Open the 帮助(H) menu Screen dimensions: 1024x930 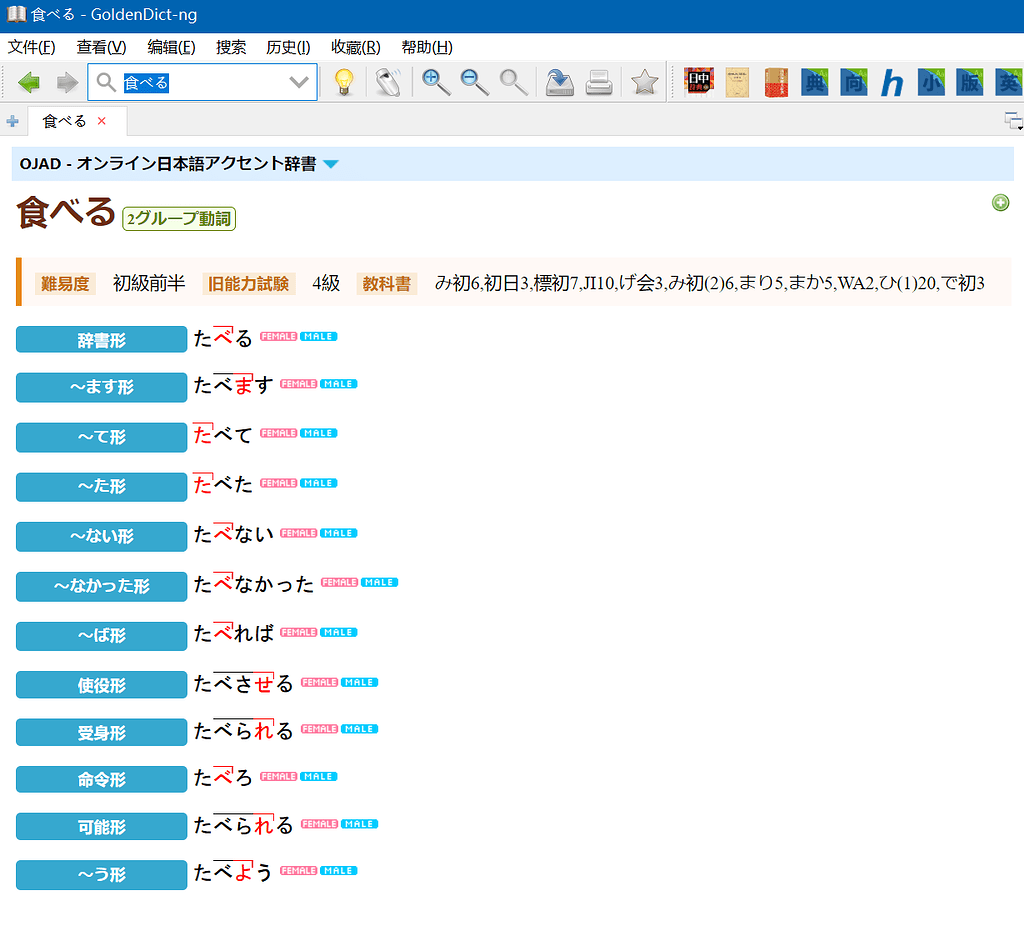point(426,48)
